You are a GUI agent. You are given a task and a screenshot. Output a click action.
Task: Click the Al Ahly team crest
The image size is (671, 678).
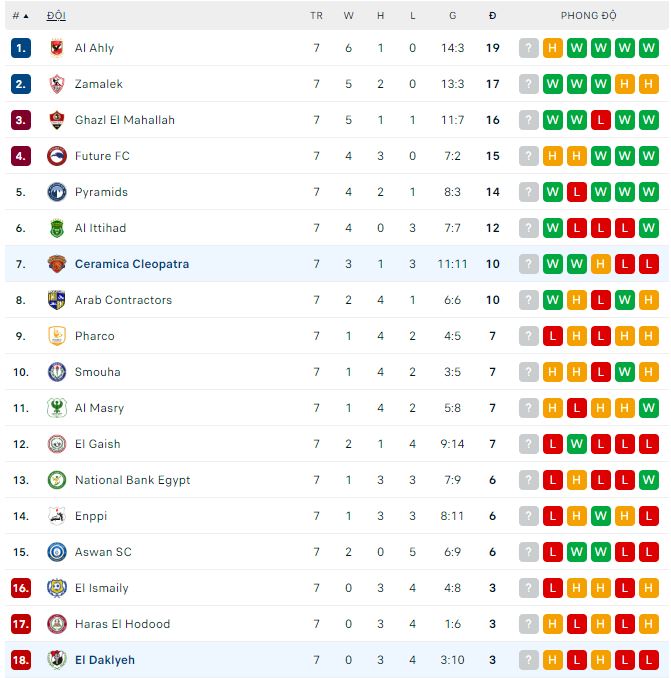coord(56,48)
